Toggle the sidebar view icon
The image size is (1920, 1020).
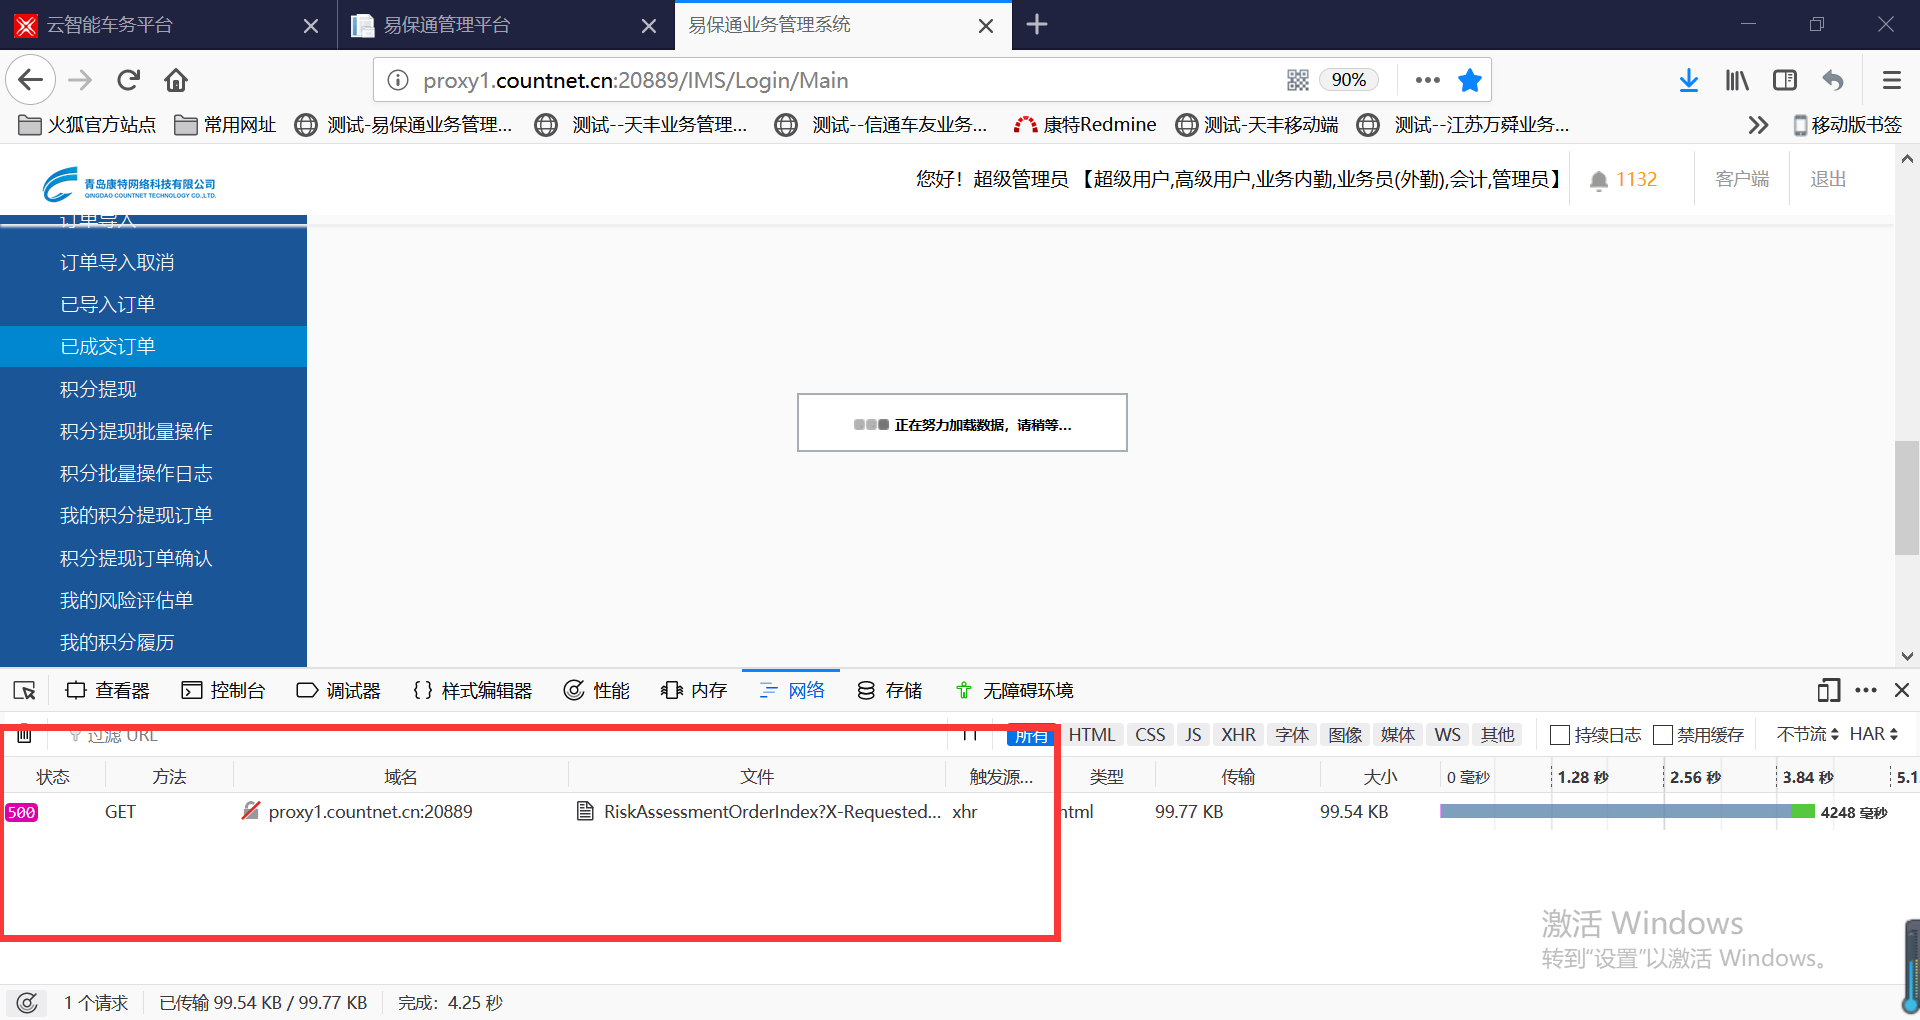pyautogui.click(x=1785, y=80)
